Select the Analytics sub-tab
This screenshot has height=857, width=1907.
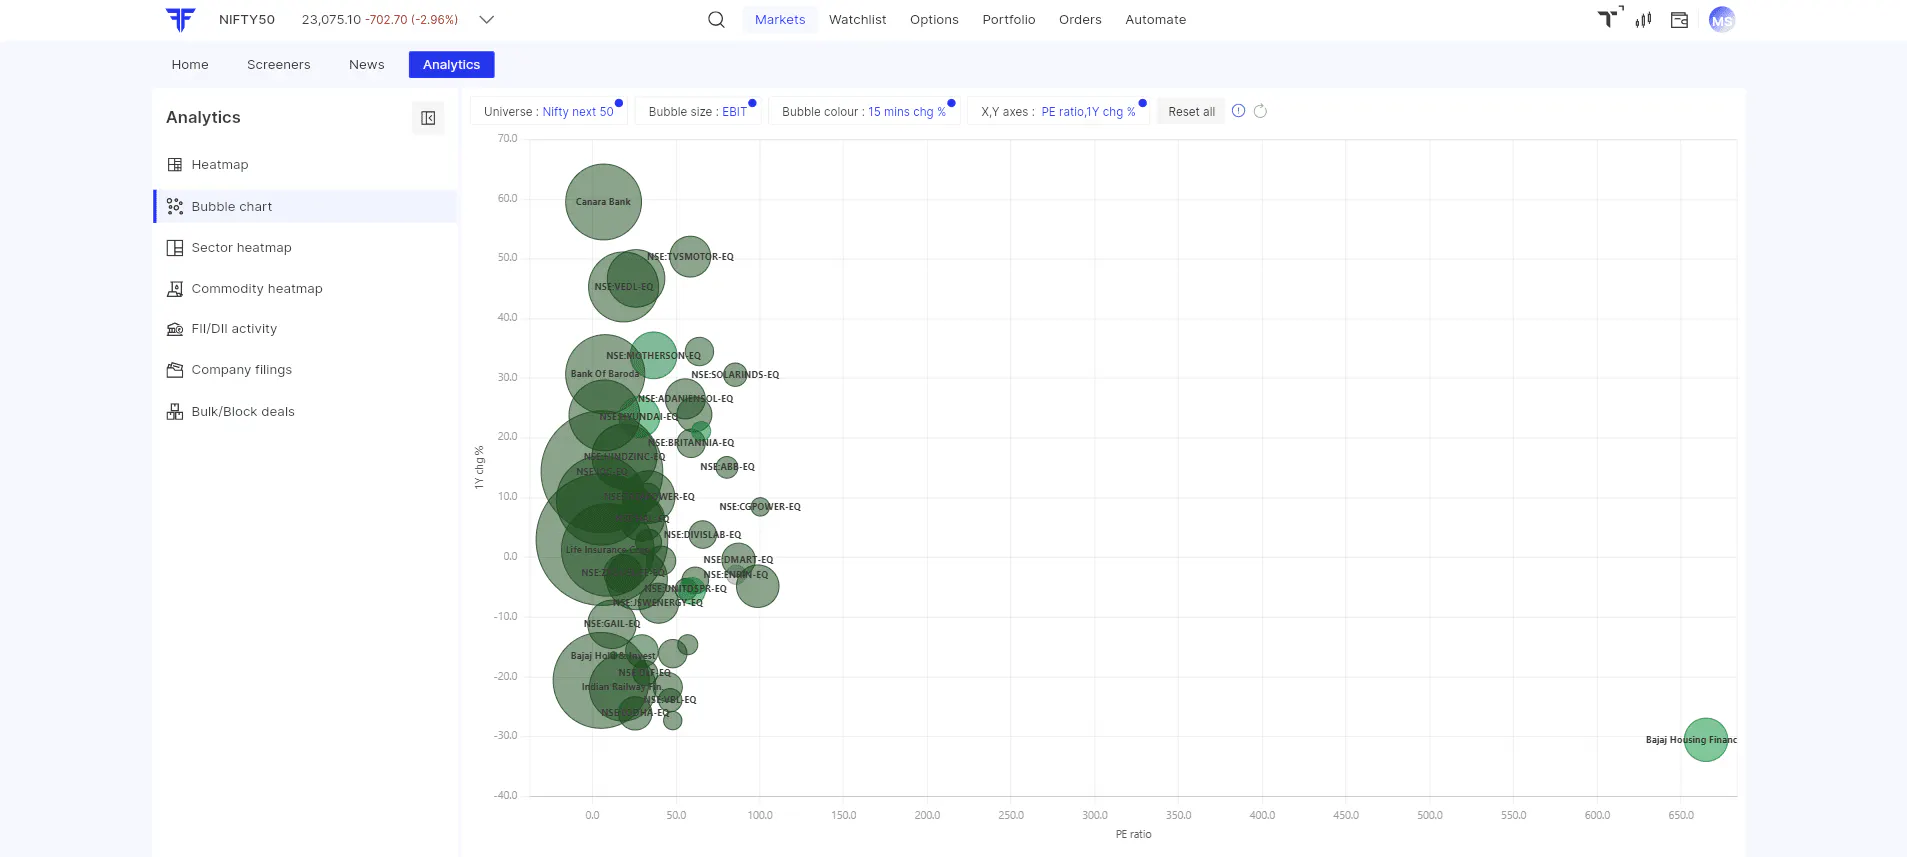[x=452, y=65]
